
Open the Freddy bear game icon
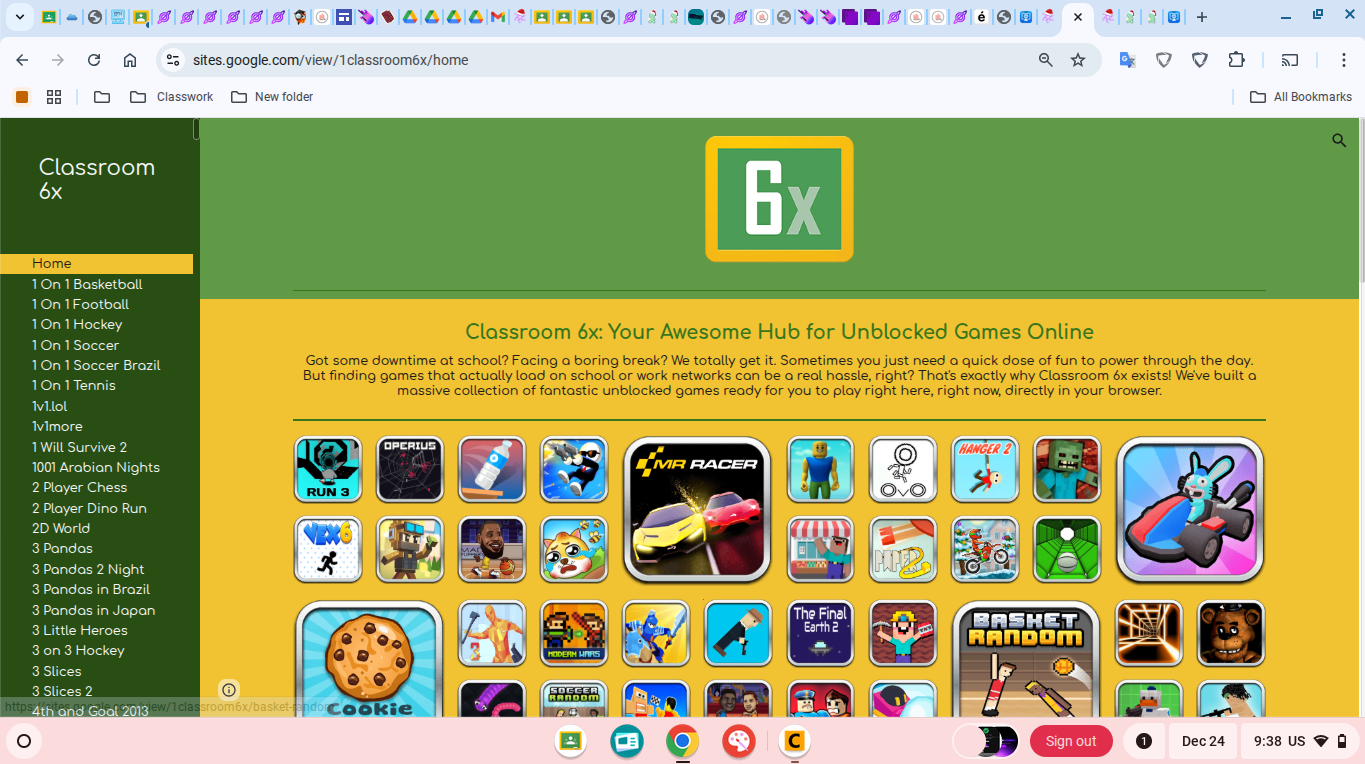1231,633
